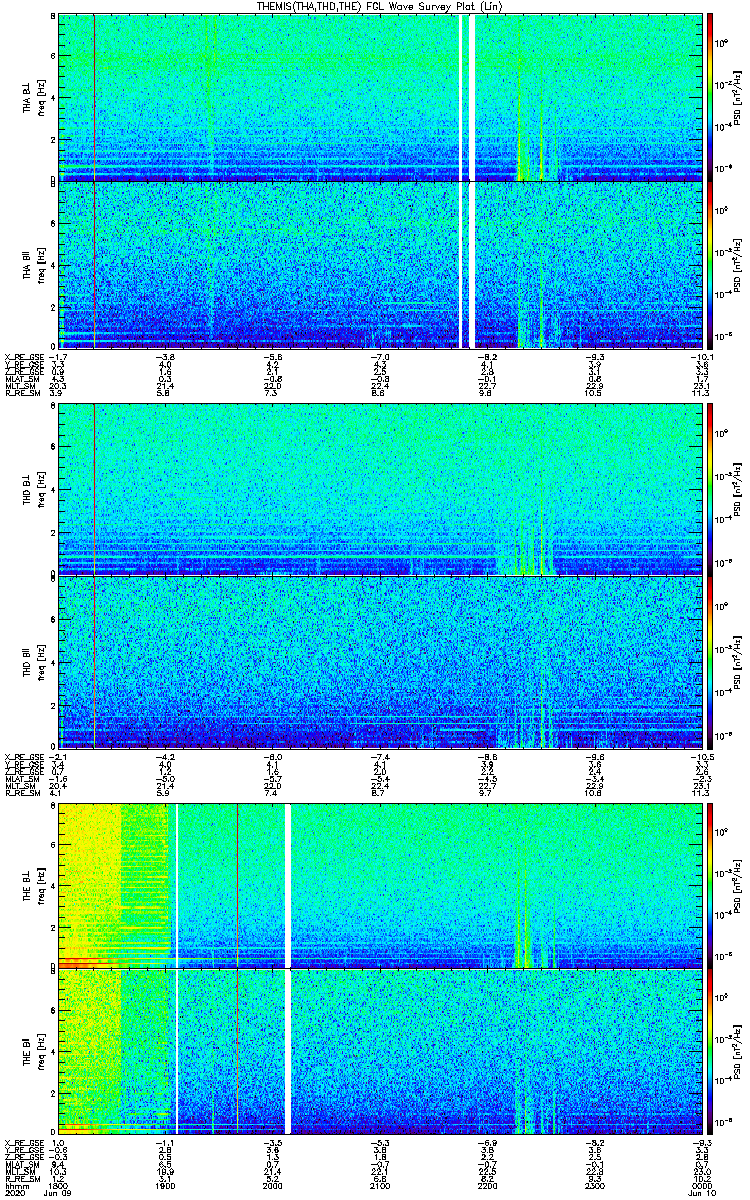Click the THE B-perpendicular PSD color bar

(x=709, y=886)
